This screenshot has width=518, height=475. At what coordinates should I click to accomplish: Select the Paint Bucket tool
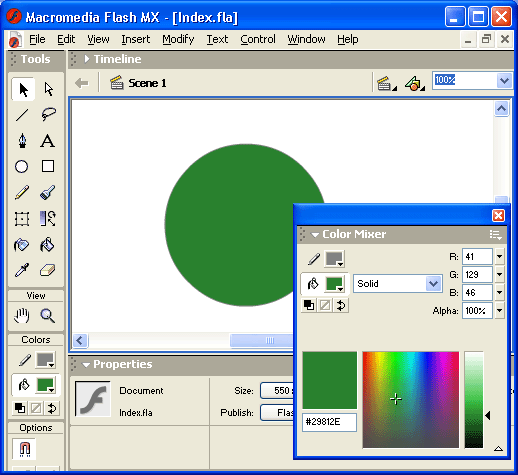pos(48,245)
